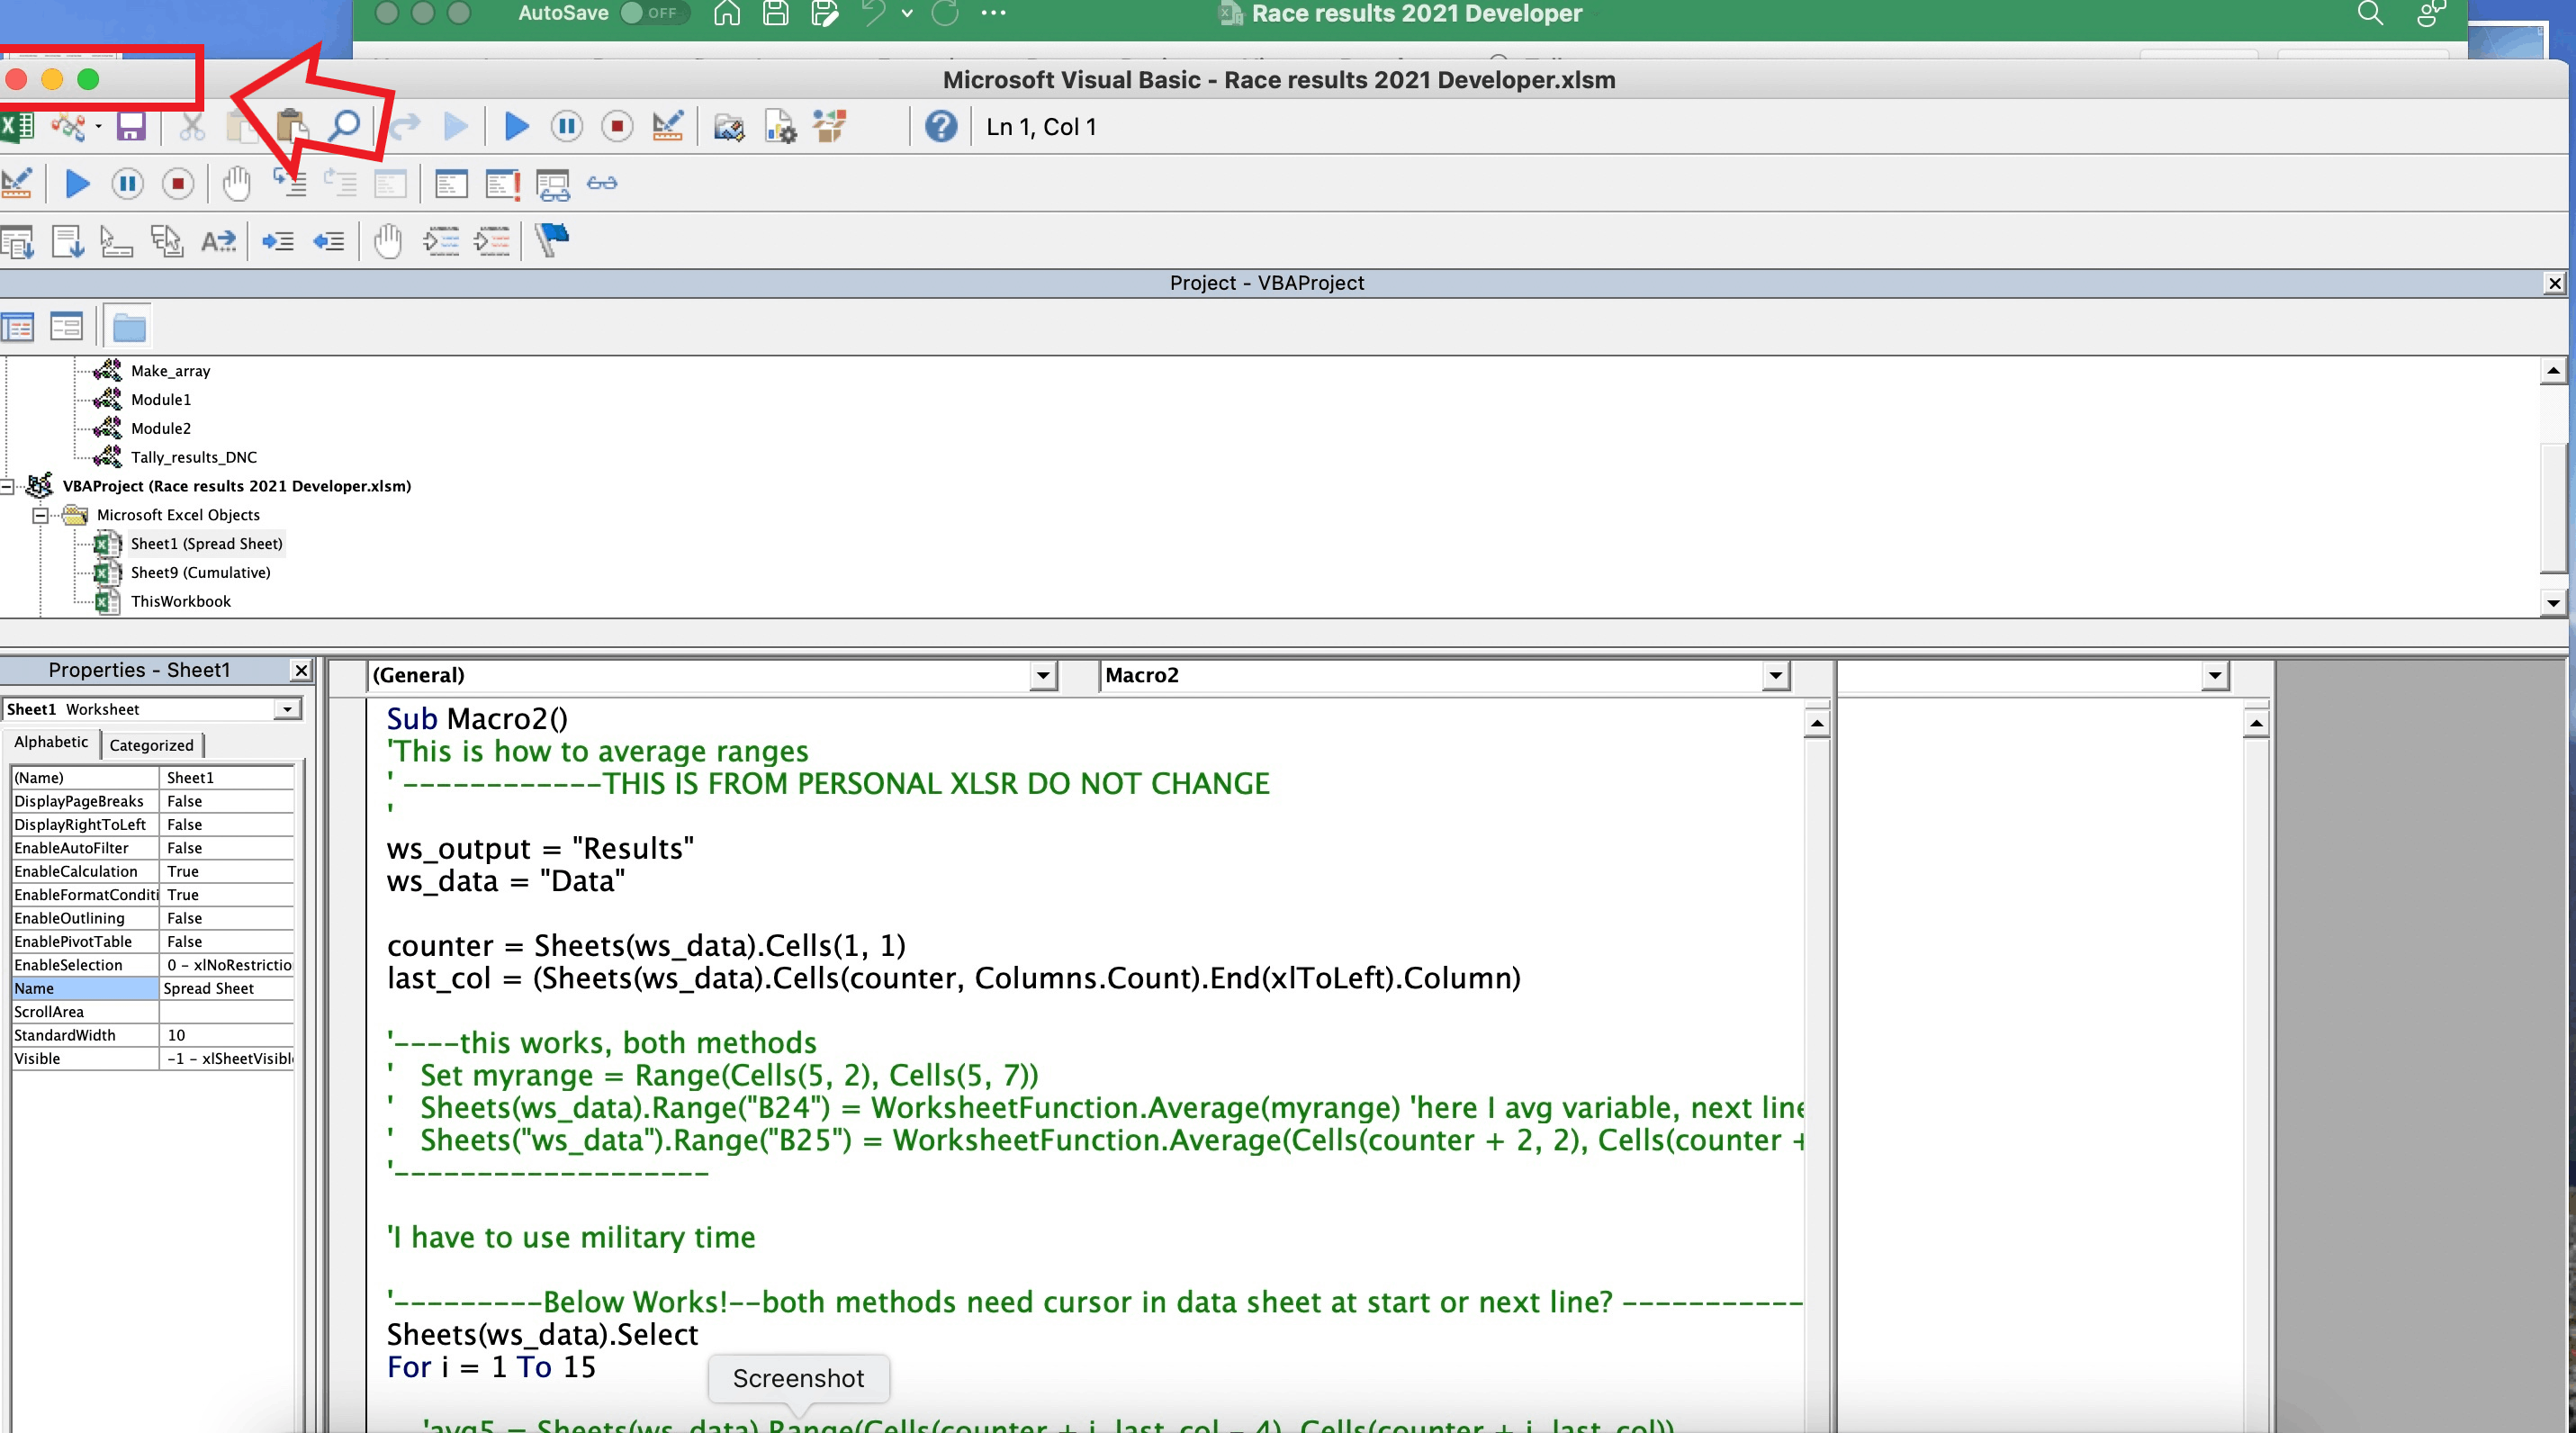
Task: Open the (General) object dropdown
Action: tap(1042, 675)
